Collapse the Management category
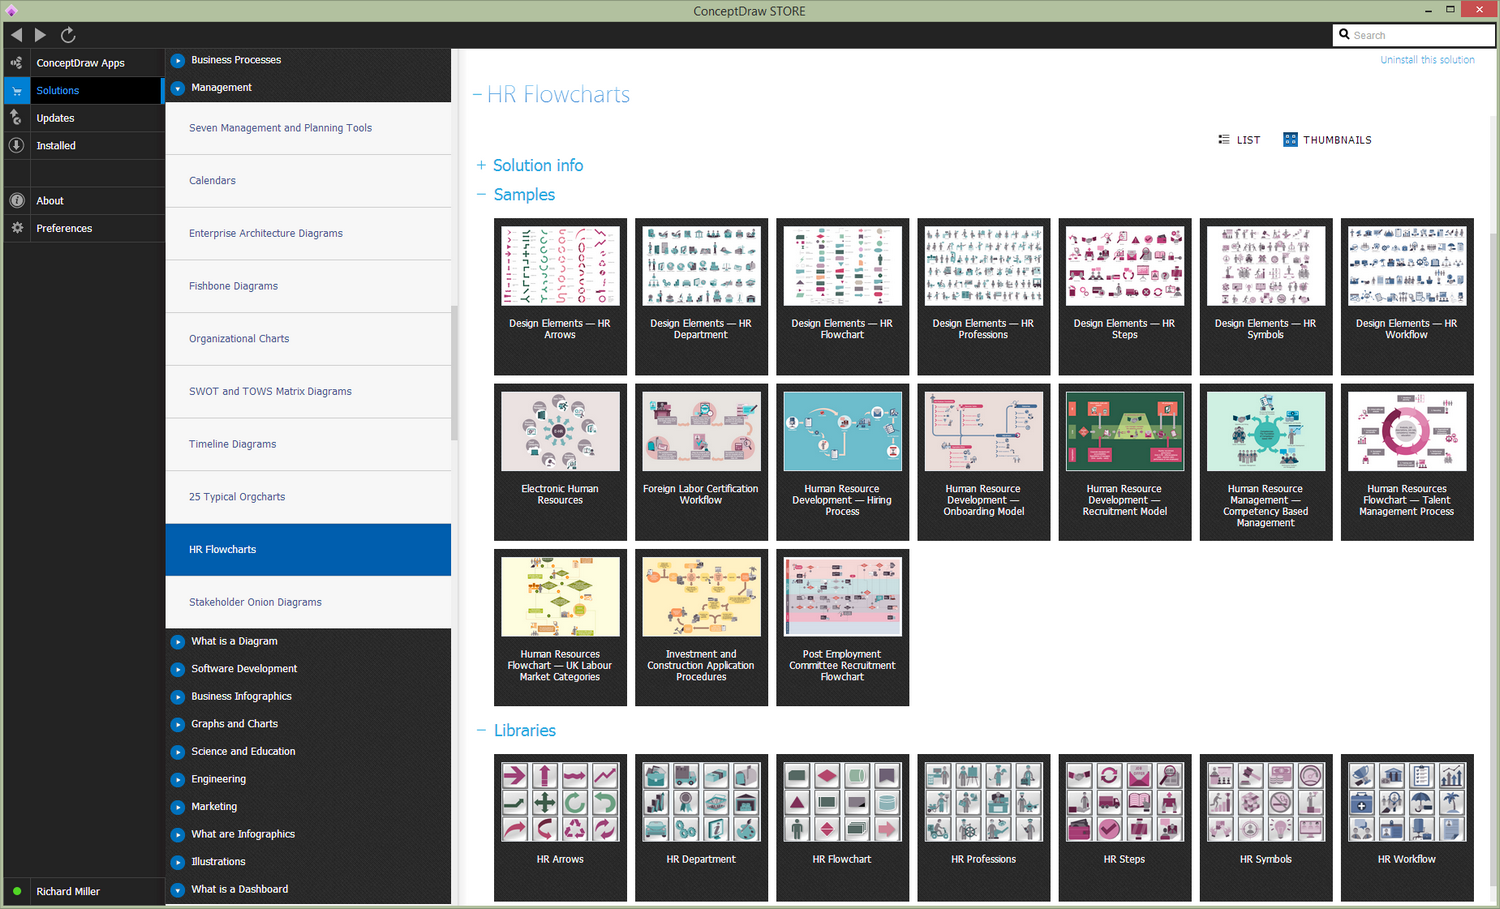Image resolution: width=1500 pixels, height=909 pixels. (177, 88)
